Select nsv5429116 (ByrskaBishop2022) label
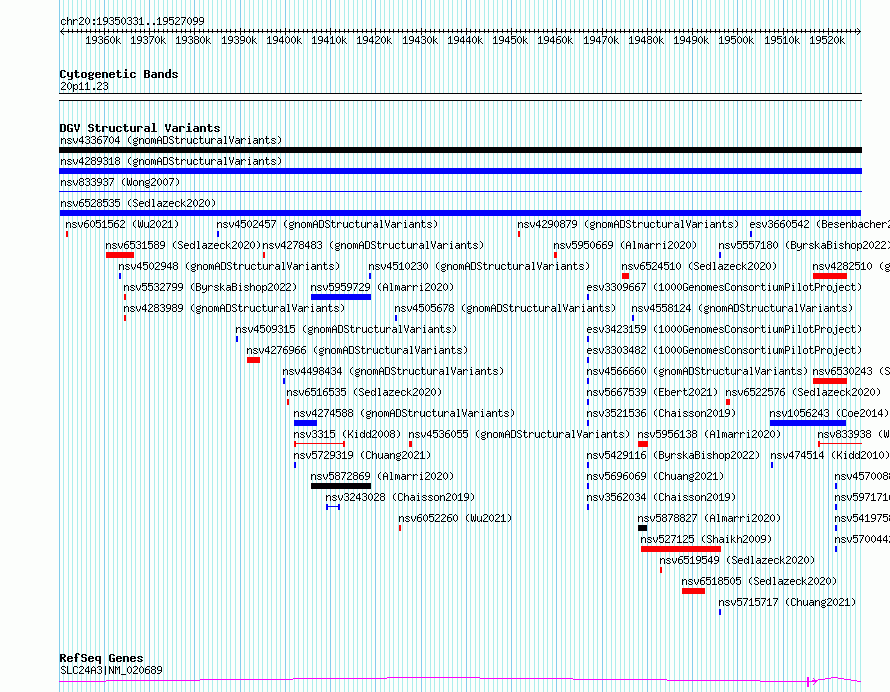Image resolution: width=890 pixels, height=692 pixels. pos(673,455)
